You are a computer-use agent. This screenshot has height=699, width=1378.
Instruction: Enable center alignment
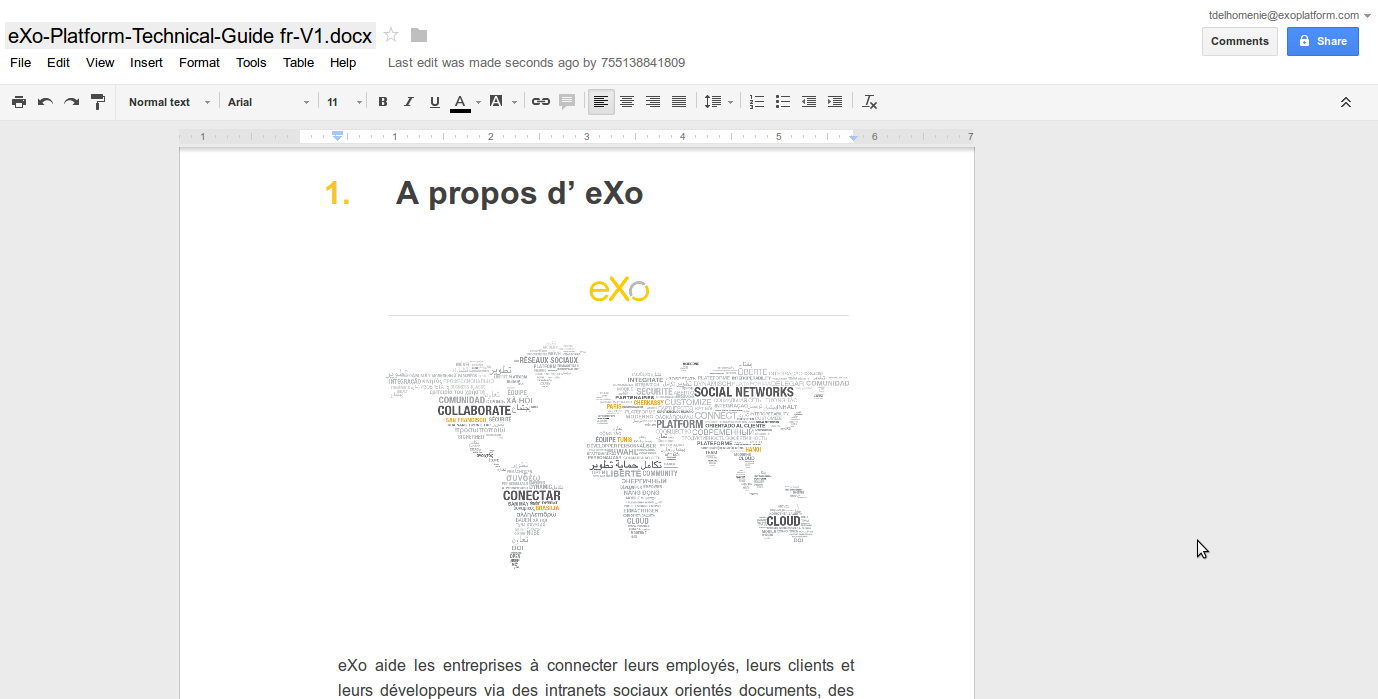point(627,102)
